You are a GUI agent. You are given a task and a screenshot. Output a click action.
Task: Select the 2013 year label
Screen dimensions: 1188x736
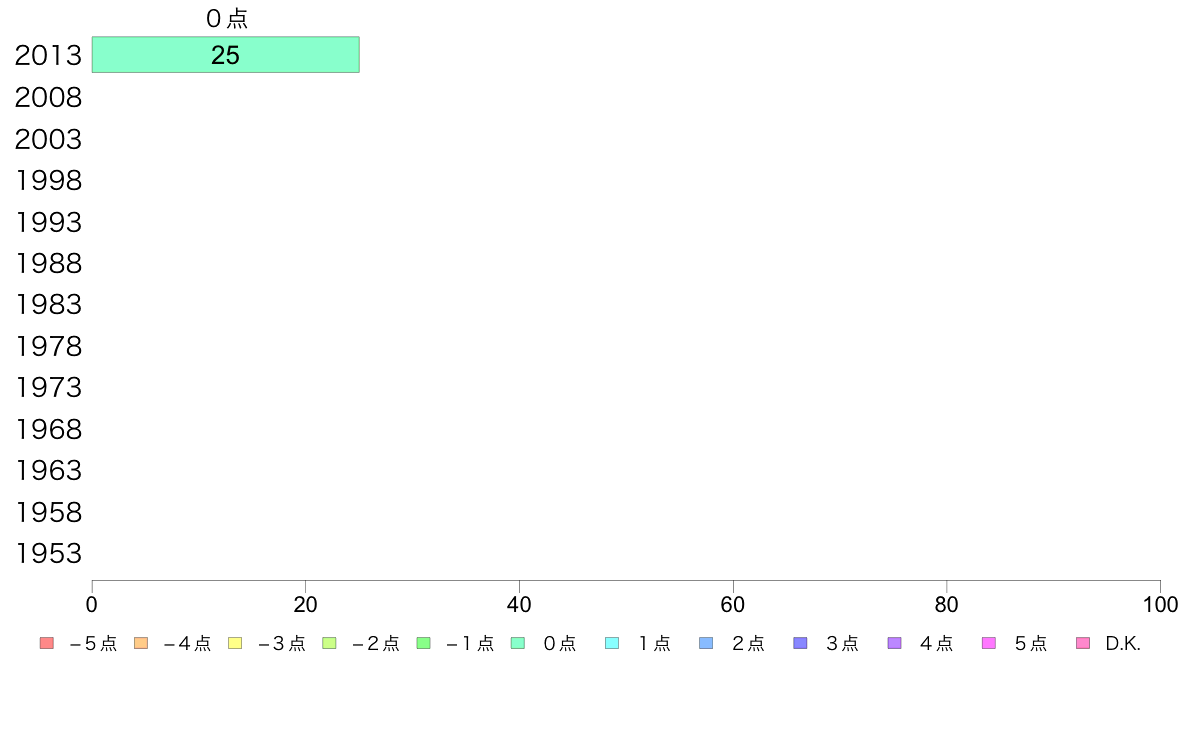point(48,55)
